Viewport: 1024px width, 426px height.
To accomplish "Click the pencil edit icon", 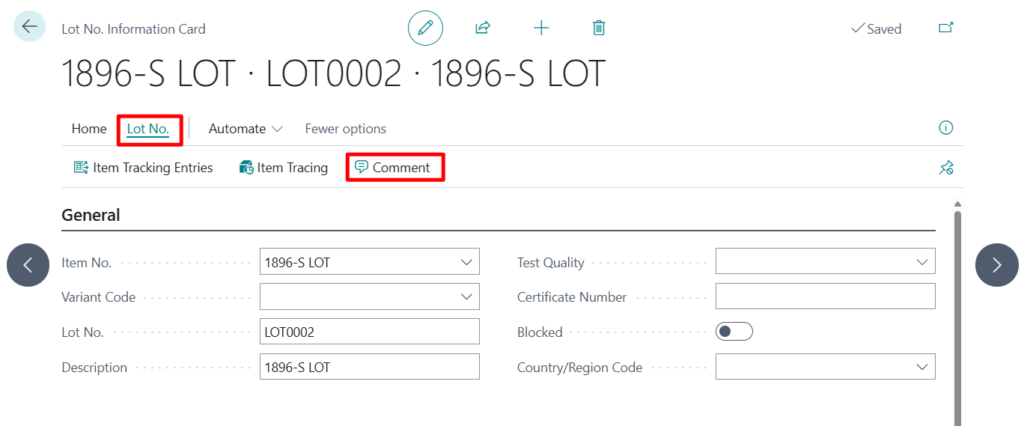I will tap(425, 28).
